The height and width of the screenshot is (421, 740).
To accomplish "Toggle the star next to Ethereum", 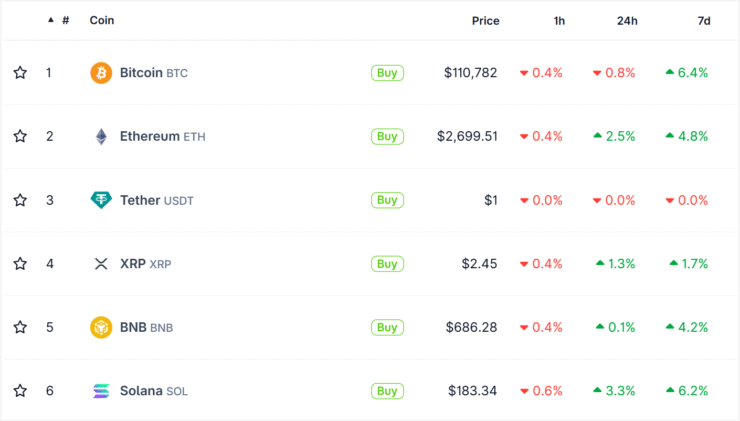I will (20, 136).
